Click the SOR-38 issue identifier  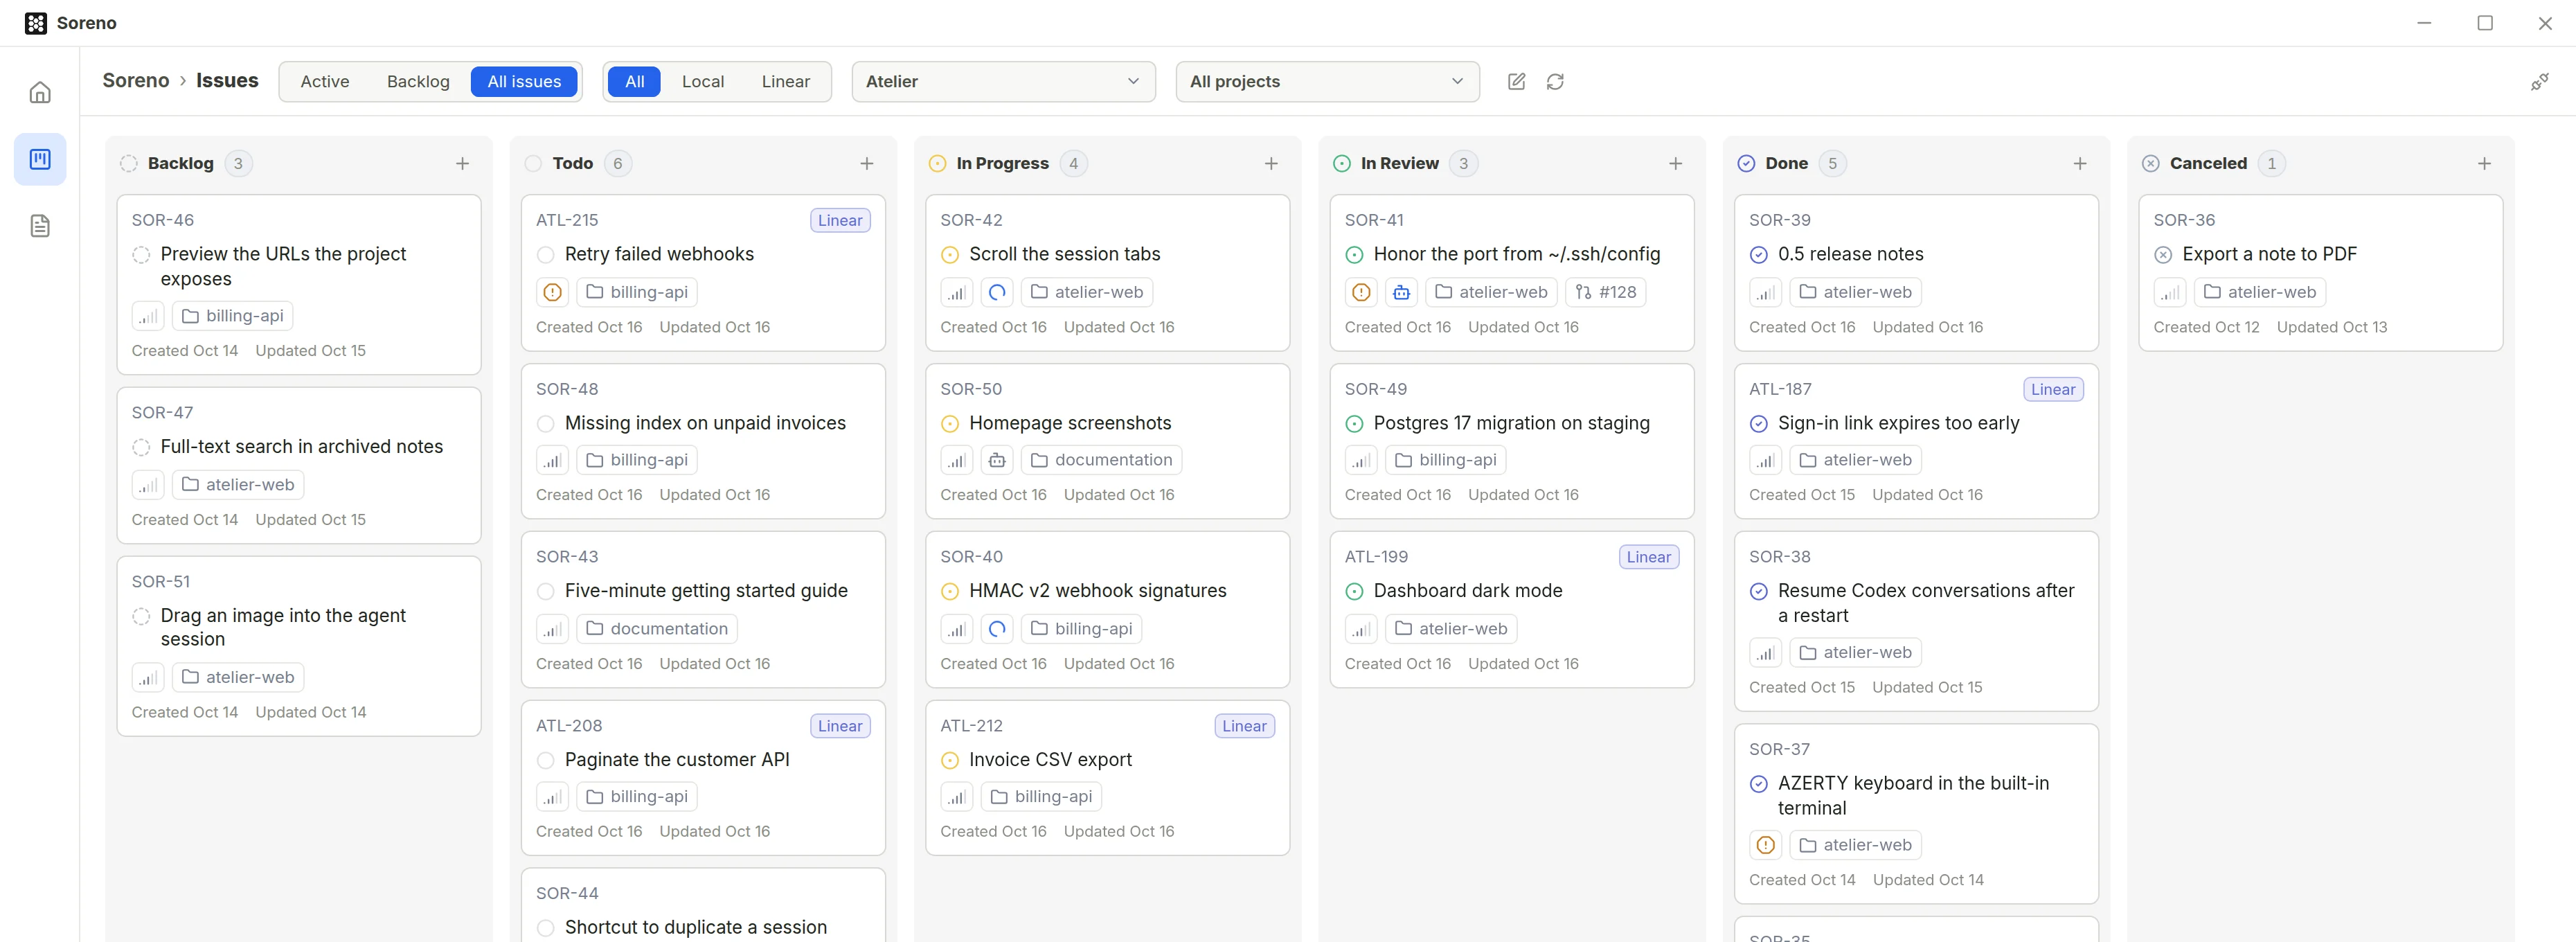point(1779,557)
